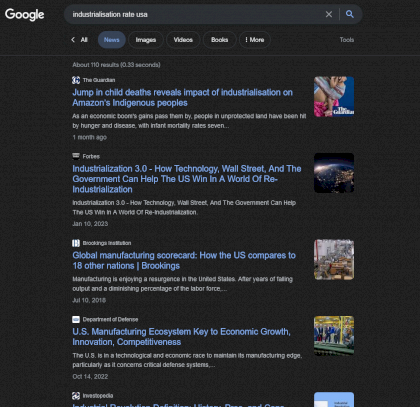Viewport: 420px width, 407px height.
Task: Click the 'About 110 results' text
Action: pyautogui.click(x=116, y=65)
